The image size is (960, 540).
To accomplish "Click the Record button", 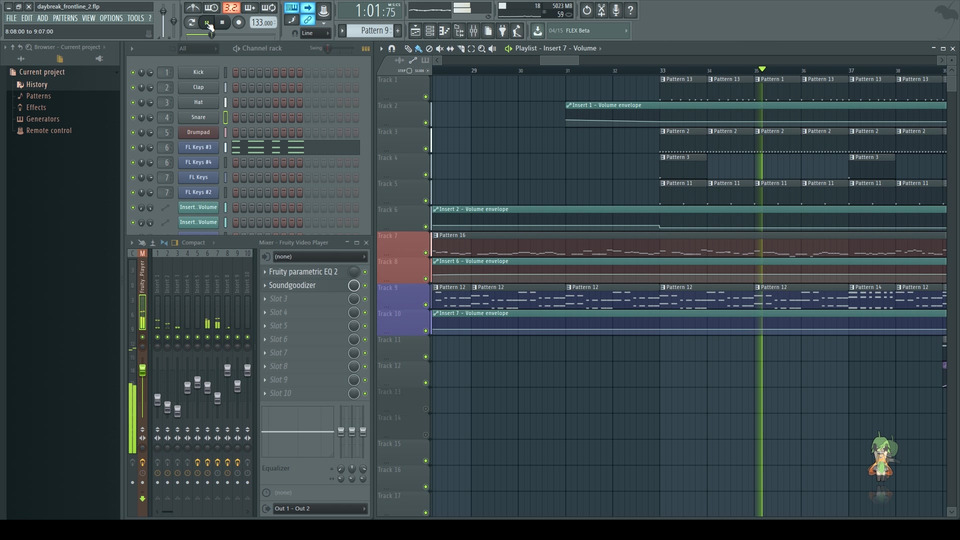I will 239,23.
